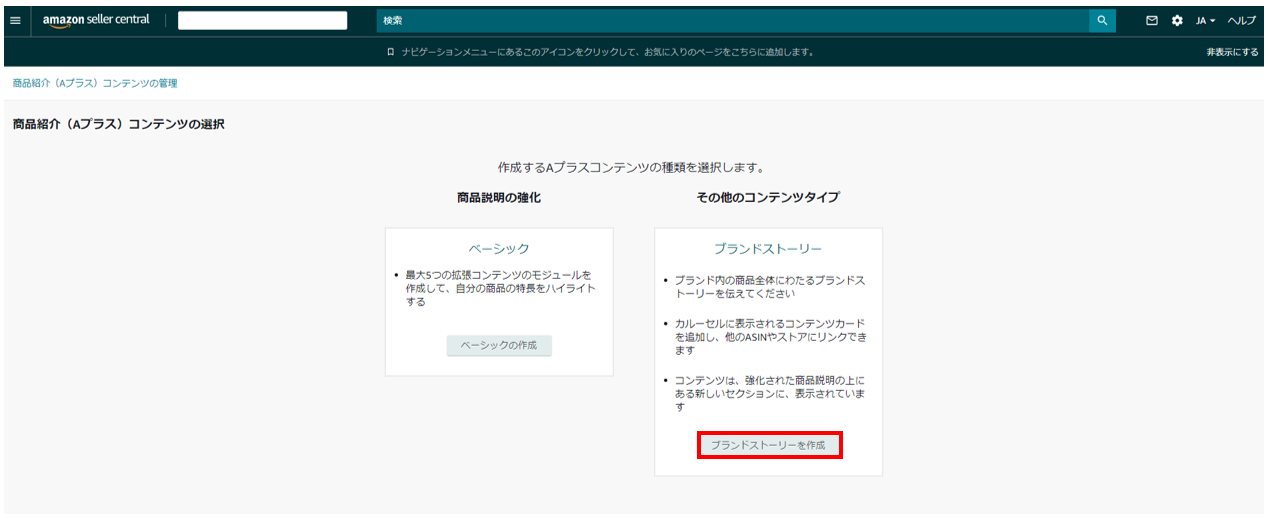Select the ブランドストーリー card title

click(x=768, y=248)
